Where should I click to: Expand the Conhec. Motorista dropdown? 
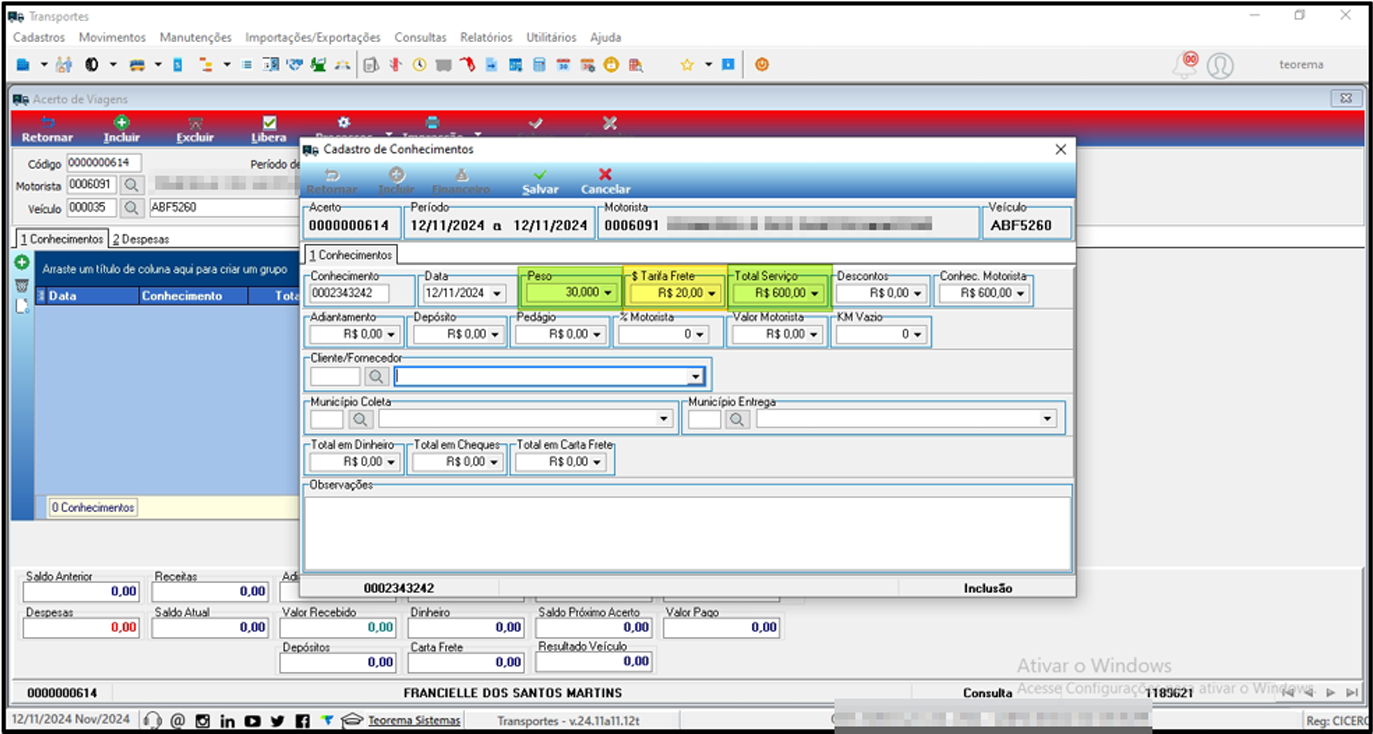click(x=1021, y=293)
